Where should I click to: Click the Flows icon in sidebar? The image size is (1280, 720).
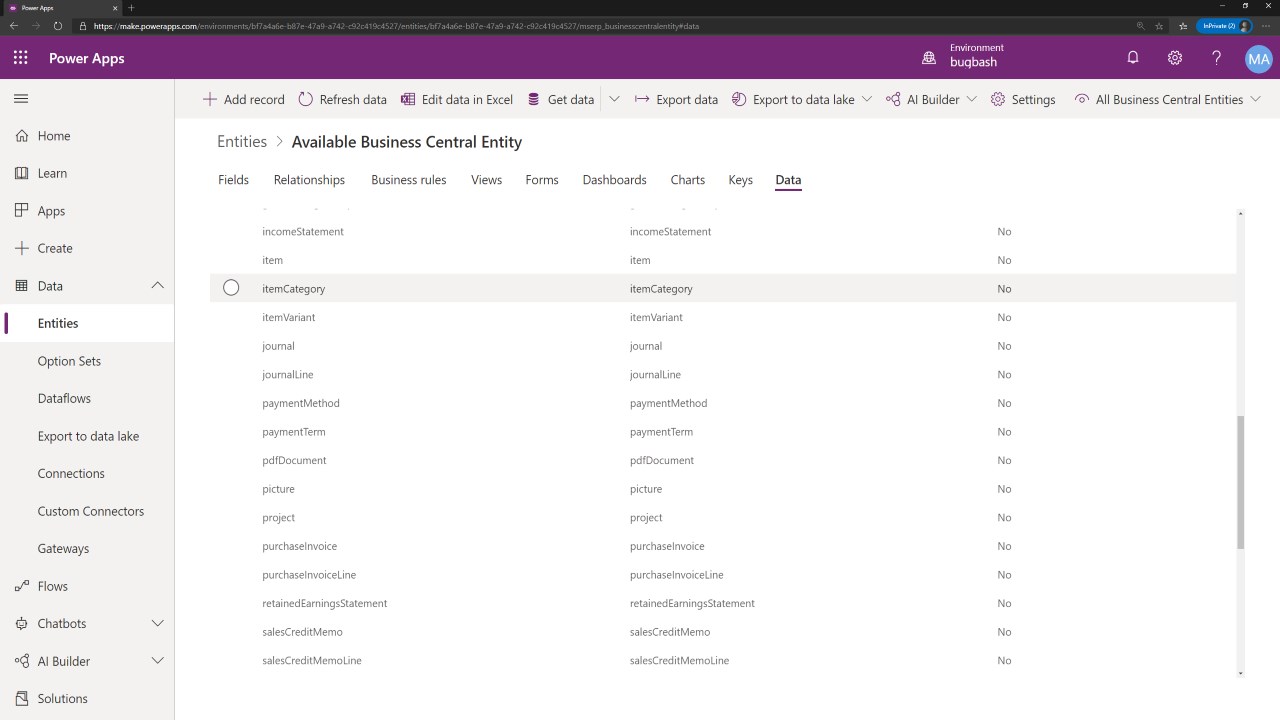pos(21,586)
